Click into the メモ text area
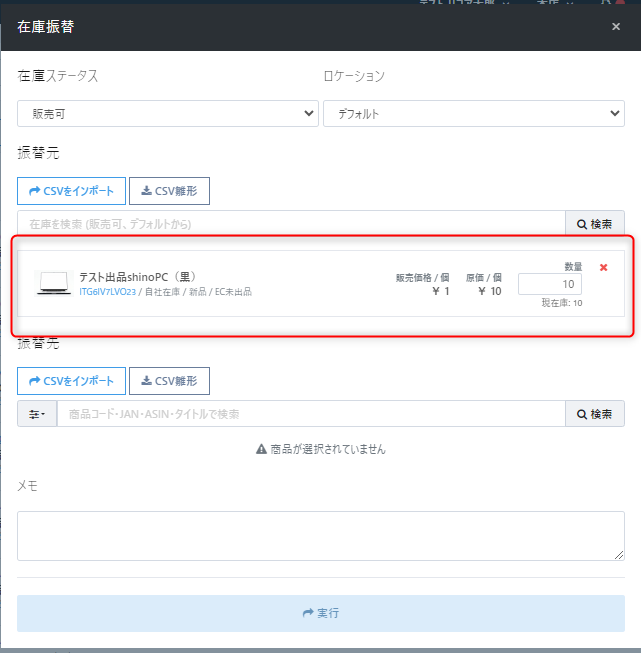The width and height of the screenshot is (641, 653). tap(320, 536)
